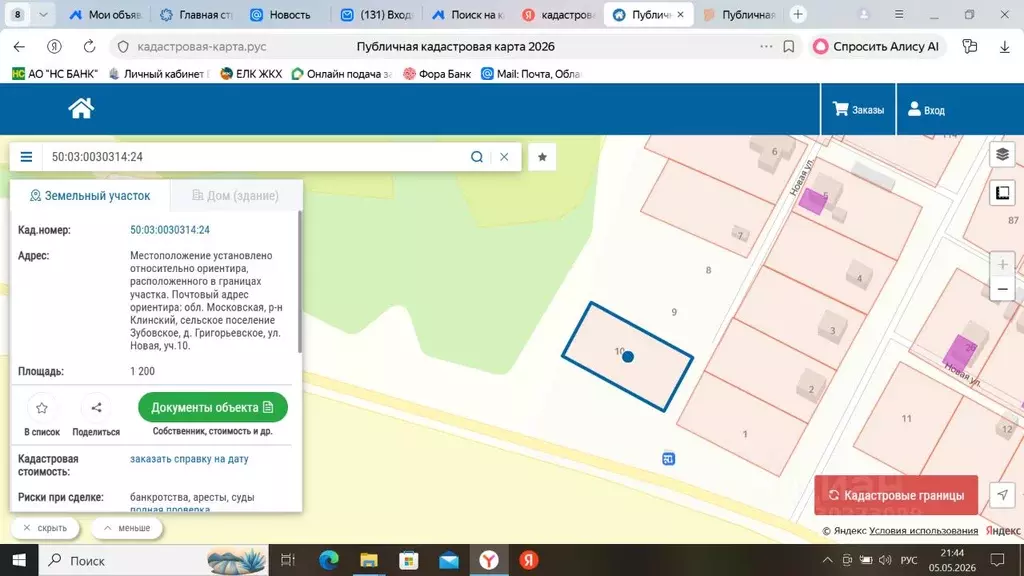1024x576 pixels.
Task: Collapse details with меньше button
Action: coord(127,528)
